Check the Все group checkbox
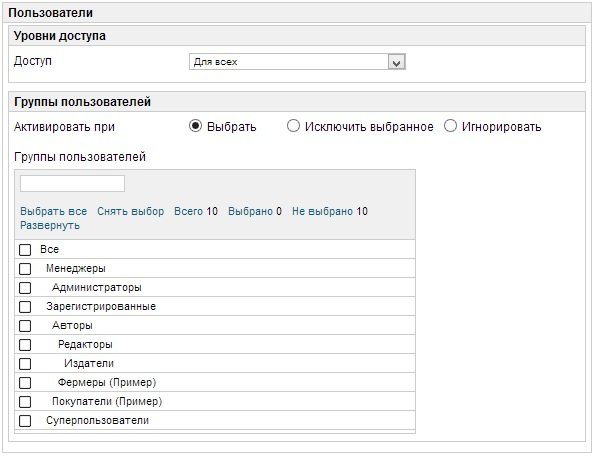This screenshot has width=594, height=456. pos(25,250)
